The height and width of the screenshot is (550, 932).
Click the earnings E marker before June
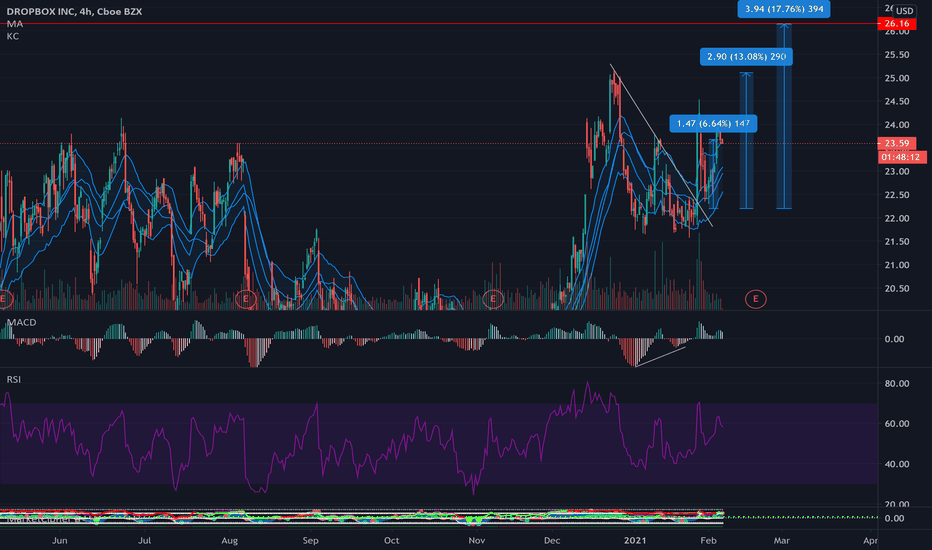click(x=4, y=299)
